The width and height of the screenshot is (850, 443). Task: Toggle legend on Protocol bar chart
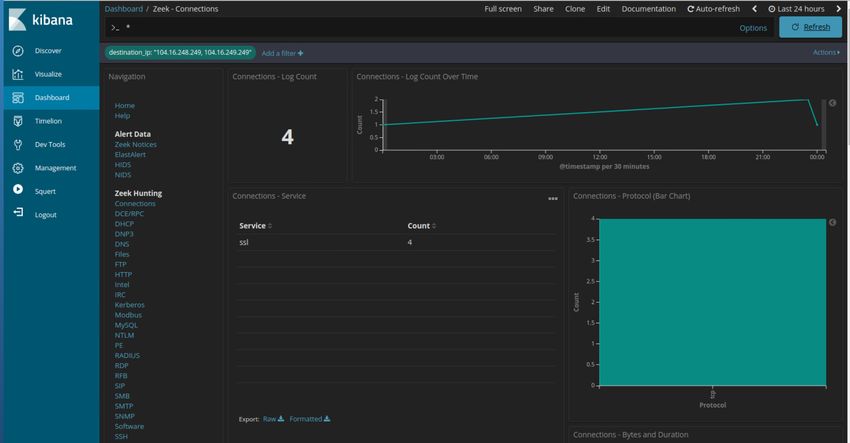(832, 222)
